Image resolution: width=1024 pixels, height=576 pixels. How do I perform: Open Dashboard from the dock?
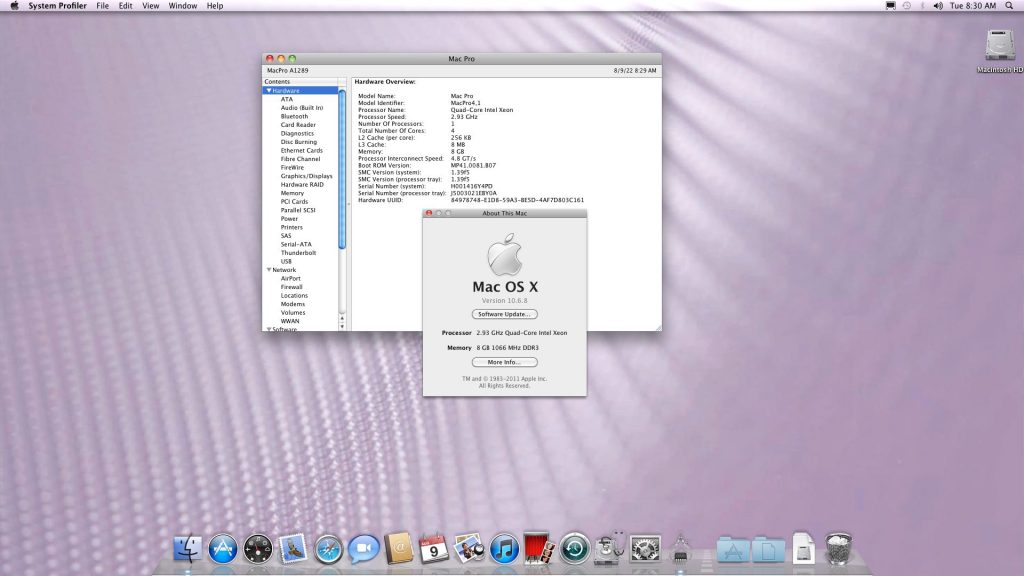coord(258,549)
